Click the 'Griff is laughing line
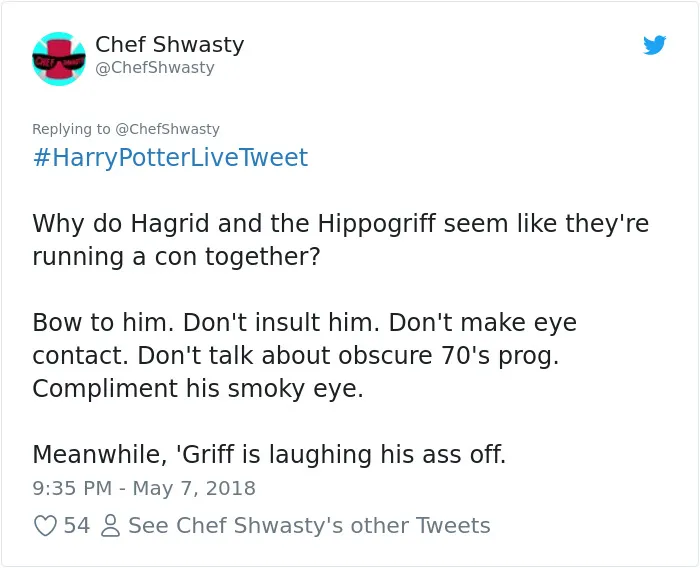Viewport: 700px width, 568px height. click(x=269, y=455)
